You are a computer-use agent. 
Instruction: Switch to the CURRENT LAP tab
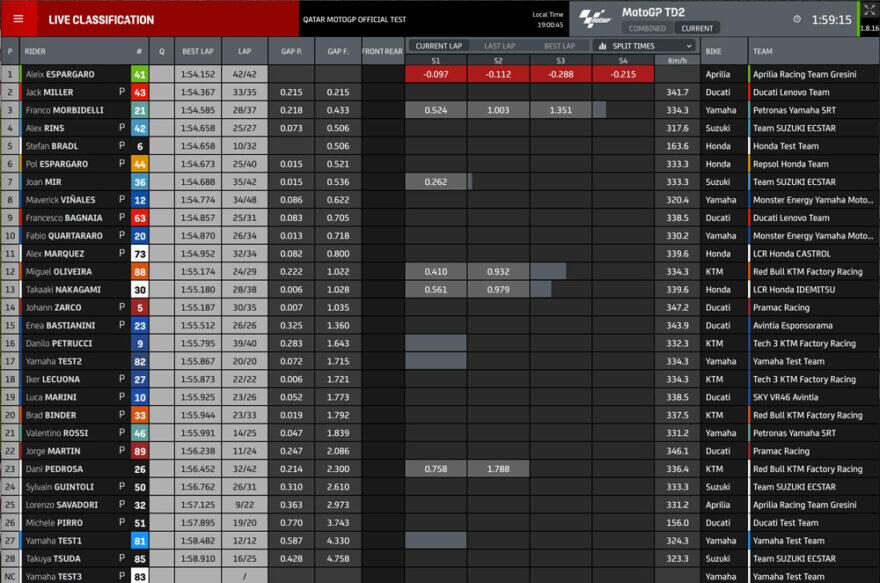(x=440, y=44)
